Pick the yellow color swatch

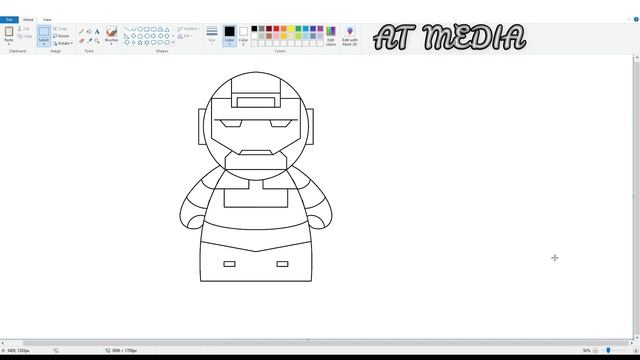[x=291, y=29]
